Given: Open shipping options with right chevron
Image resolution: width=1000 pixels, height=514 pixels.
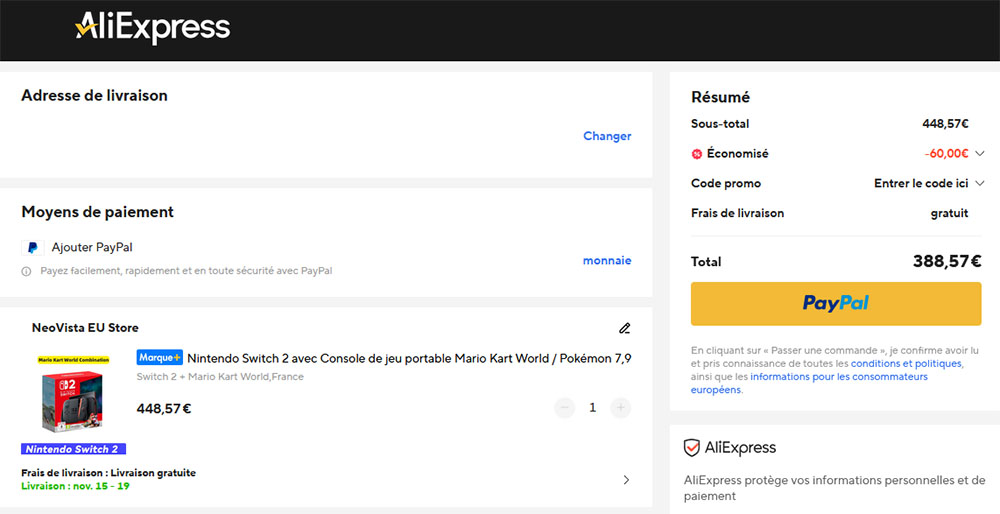Looking at the screenshot, I should tap(626, 480).
